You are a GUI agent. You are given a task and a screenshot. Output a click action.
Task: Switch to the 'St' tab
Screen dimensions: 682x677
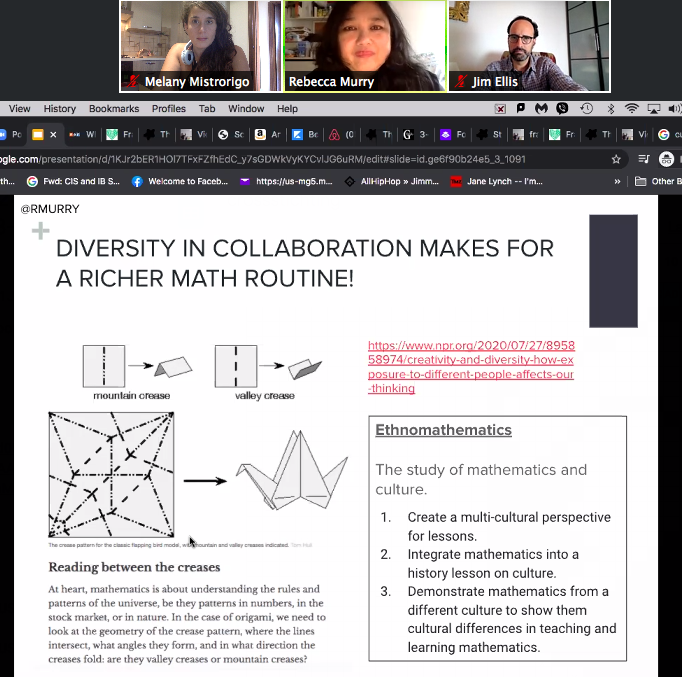pos(489,135)
